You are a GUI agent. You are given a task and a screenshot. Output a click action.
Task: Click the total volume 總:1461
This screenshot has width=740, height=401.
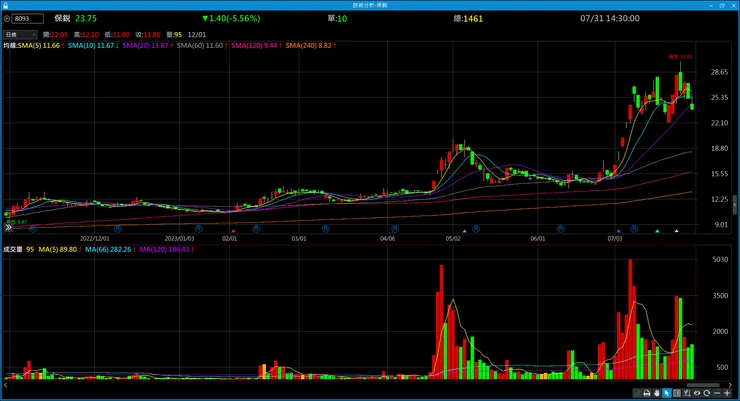[x=468, y=19]
